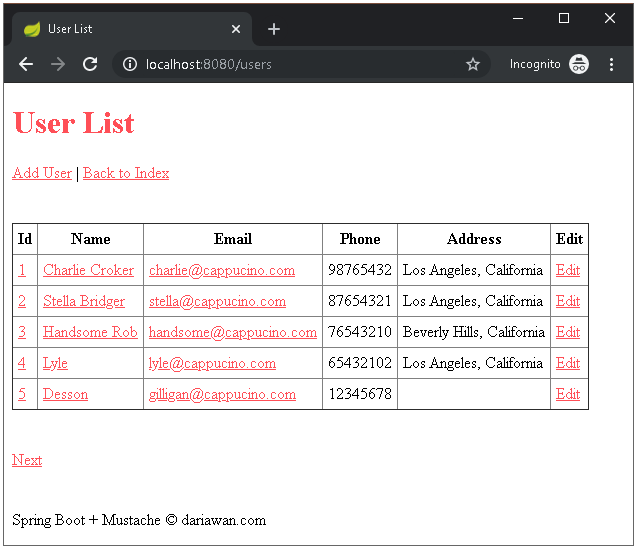Click the Edit column header
This screenshot has height=549, width=638.
pos(569,239)
